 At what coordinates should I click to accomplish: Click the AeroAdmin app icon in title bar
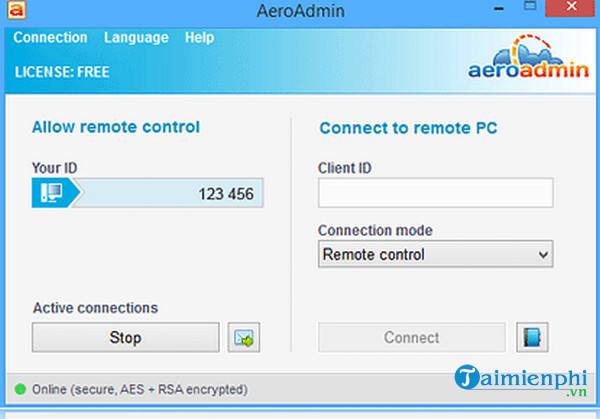pyautogui.click(x=16, y=10)
